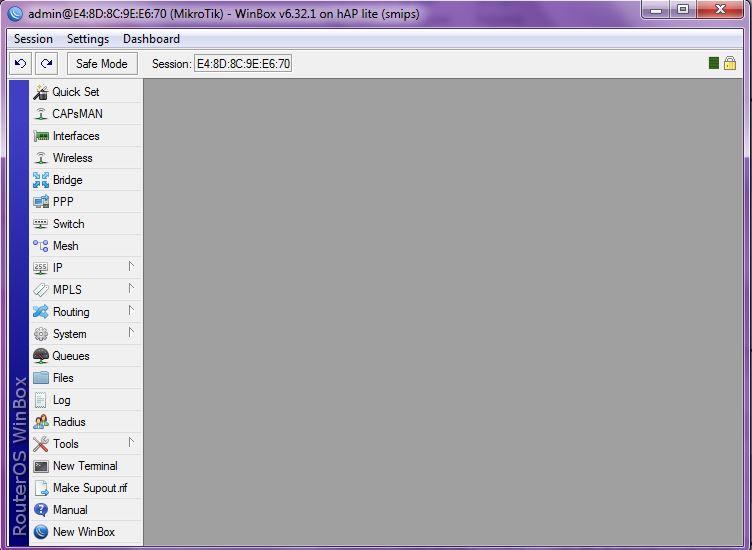Select Bridge in the sidebar
The width and height of the screenshot is (752, 550).
coord(86,180)
